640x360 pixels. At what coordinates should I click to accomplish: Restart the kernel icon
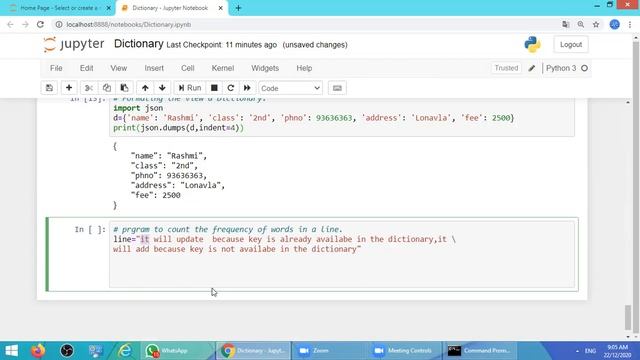231,88
